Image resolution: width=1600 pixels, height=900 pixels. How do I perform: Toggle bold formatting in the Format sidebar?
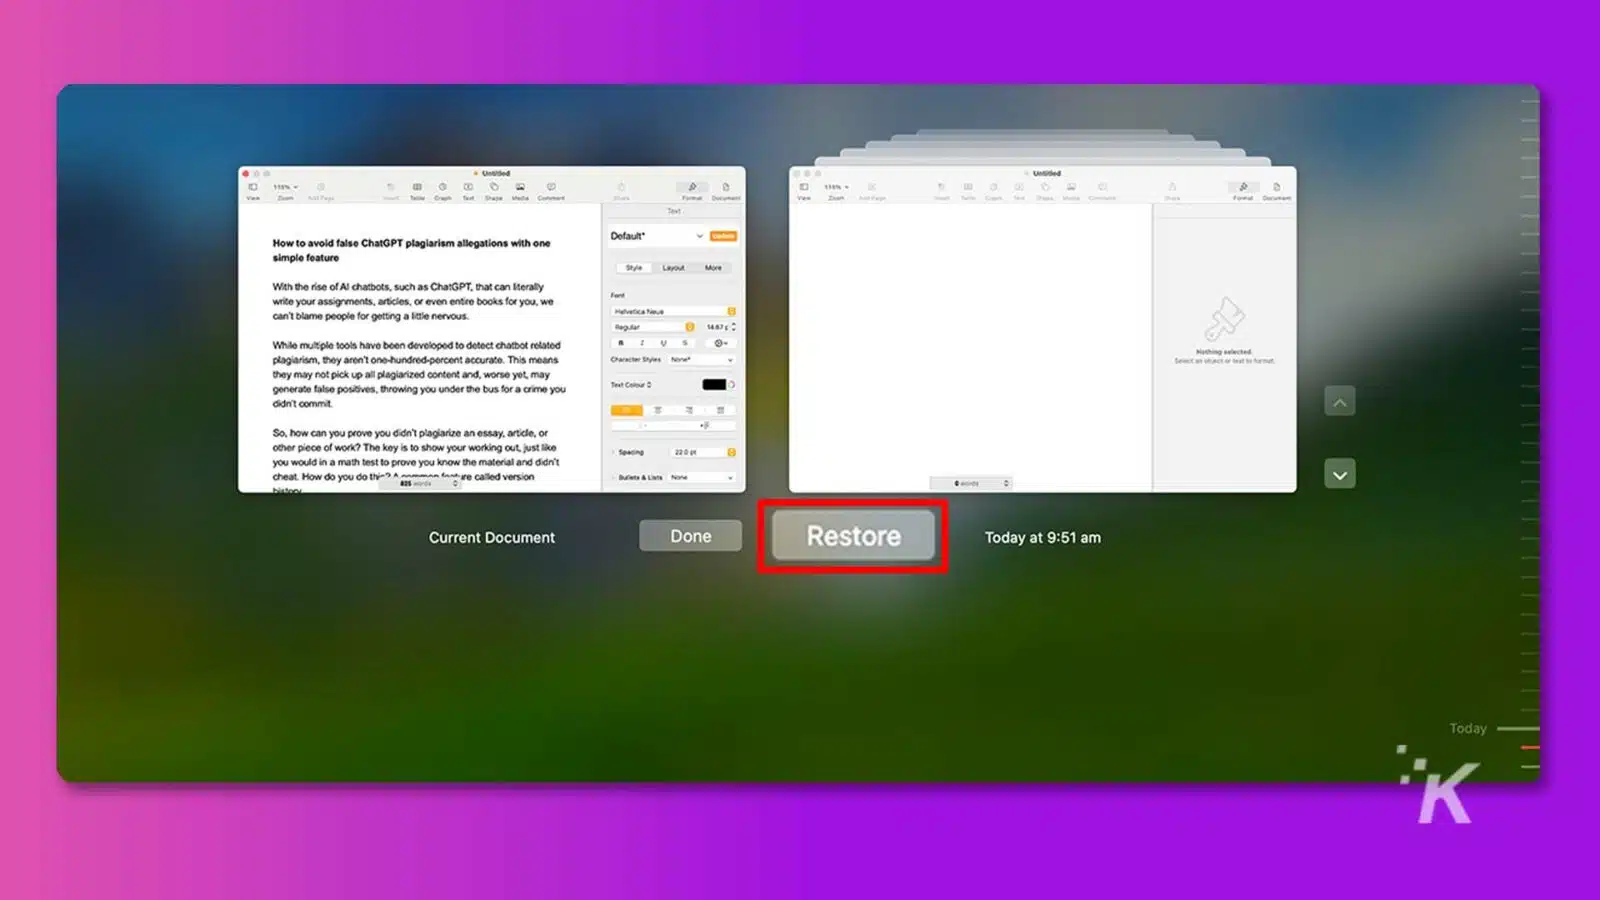point(621,343)
